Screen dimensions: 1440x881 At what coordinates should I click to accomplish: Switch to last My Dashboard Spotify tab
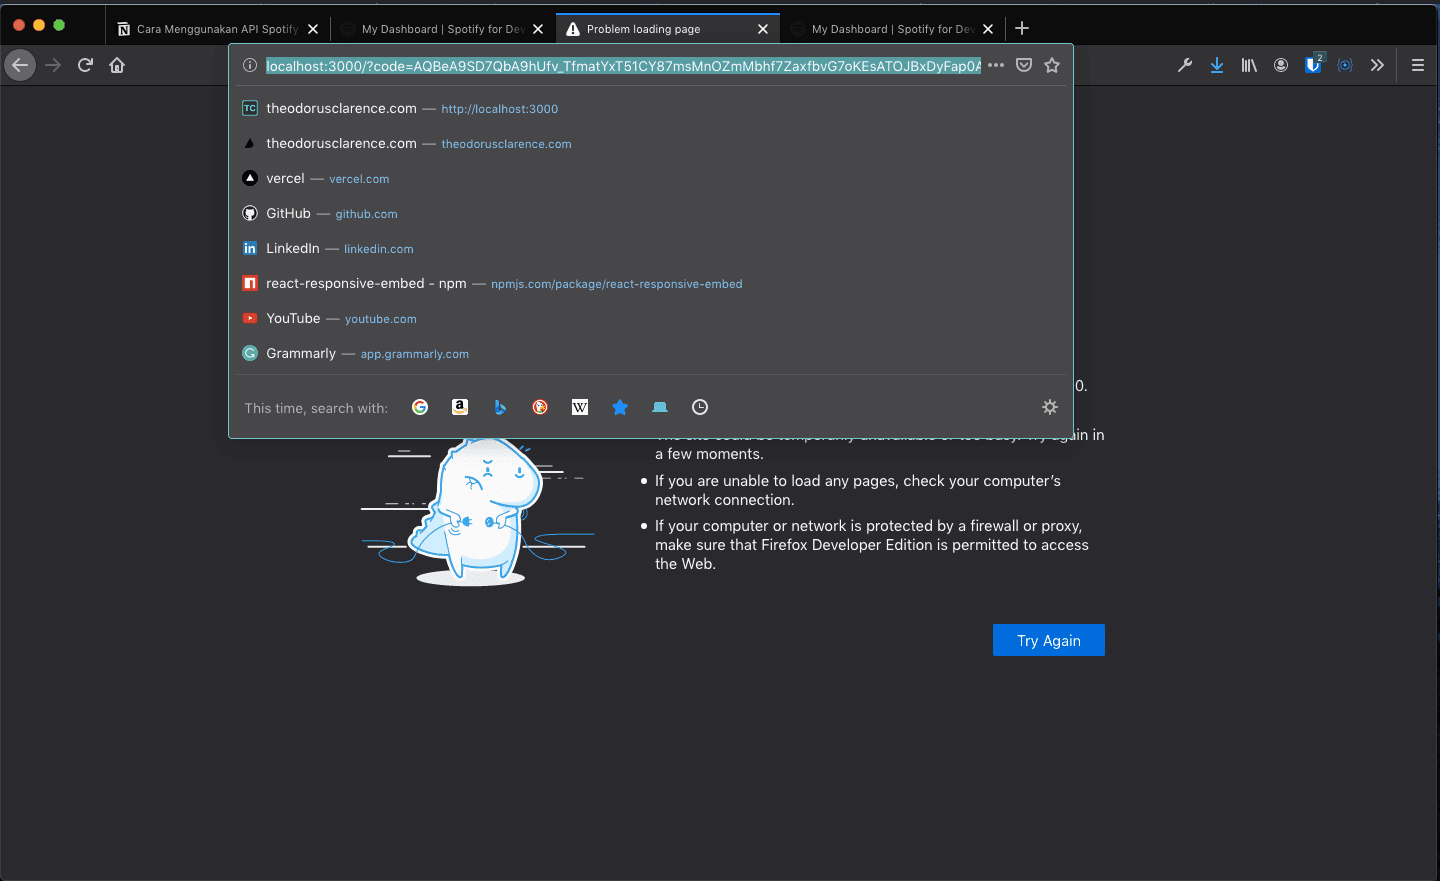[x=892, y=29]
